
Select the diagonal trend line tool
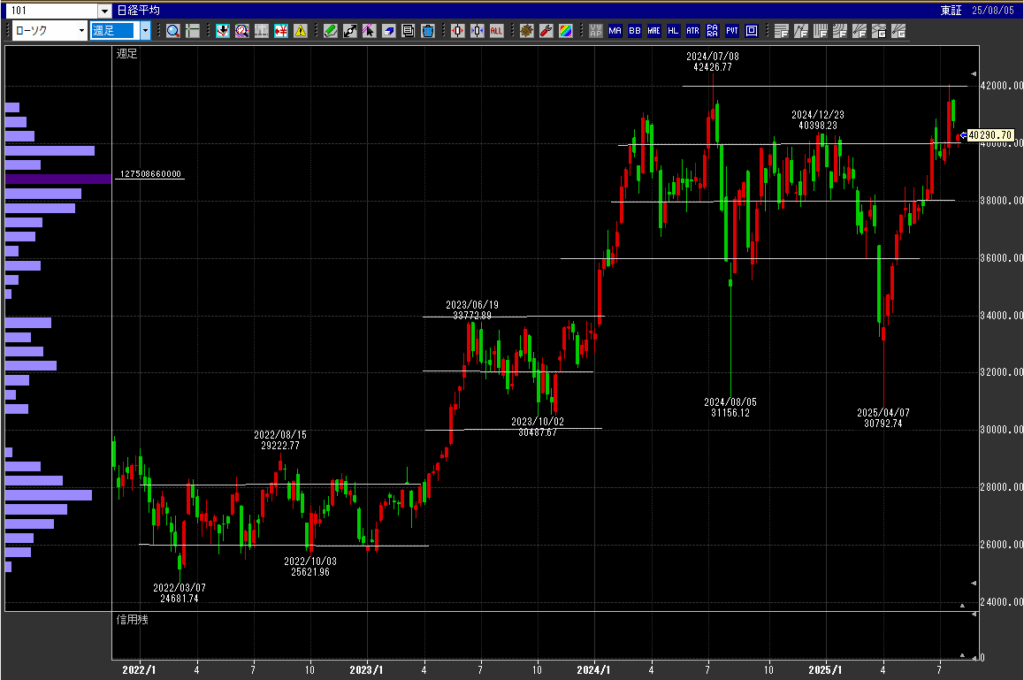(350, 31)
